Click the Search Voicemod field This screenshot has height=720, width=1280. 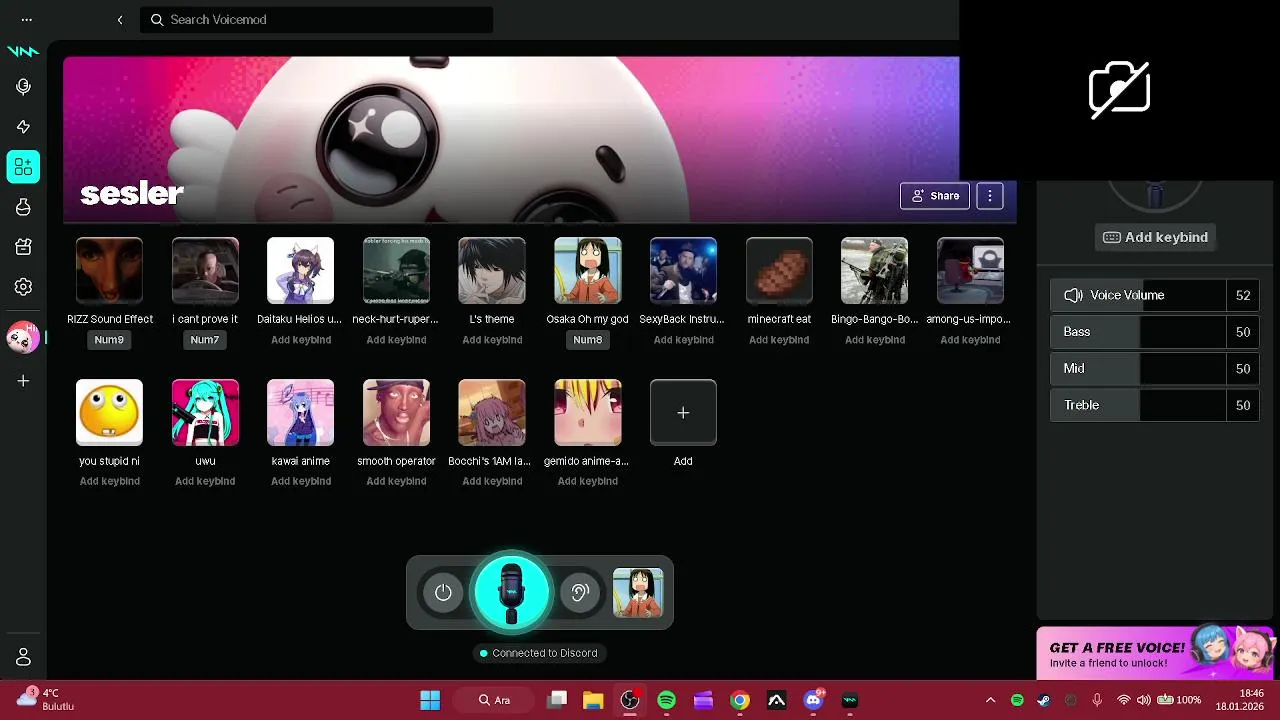tap(316, 20)
